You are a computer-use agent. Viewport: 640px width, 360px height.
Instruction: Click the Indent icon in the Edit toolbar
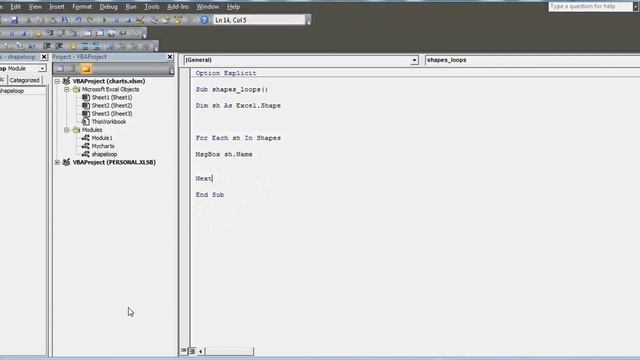(47, 46)
